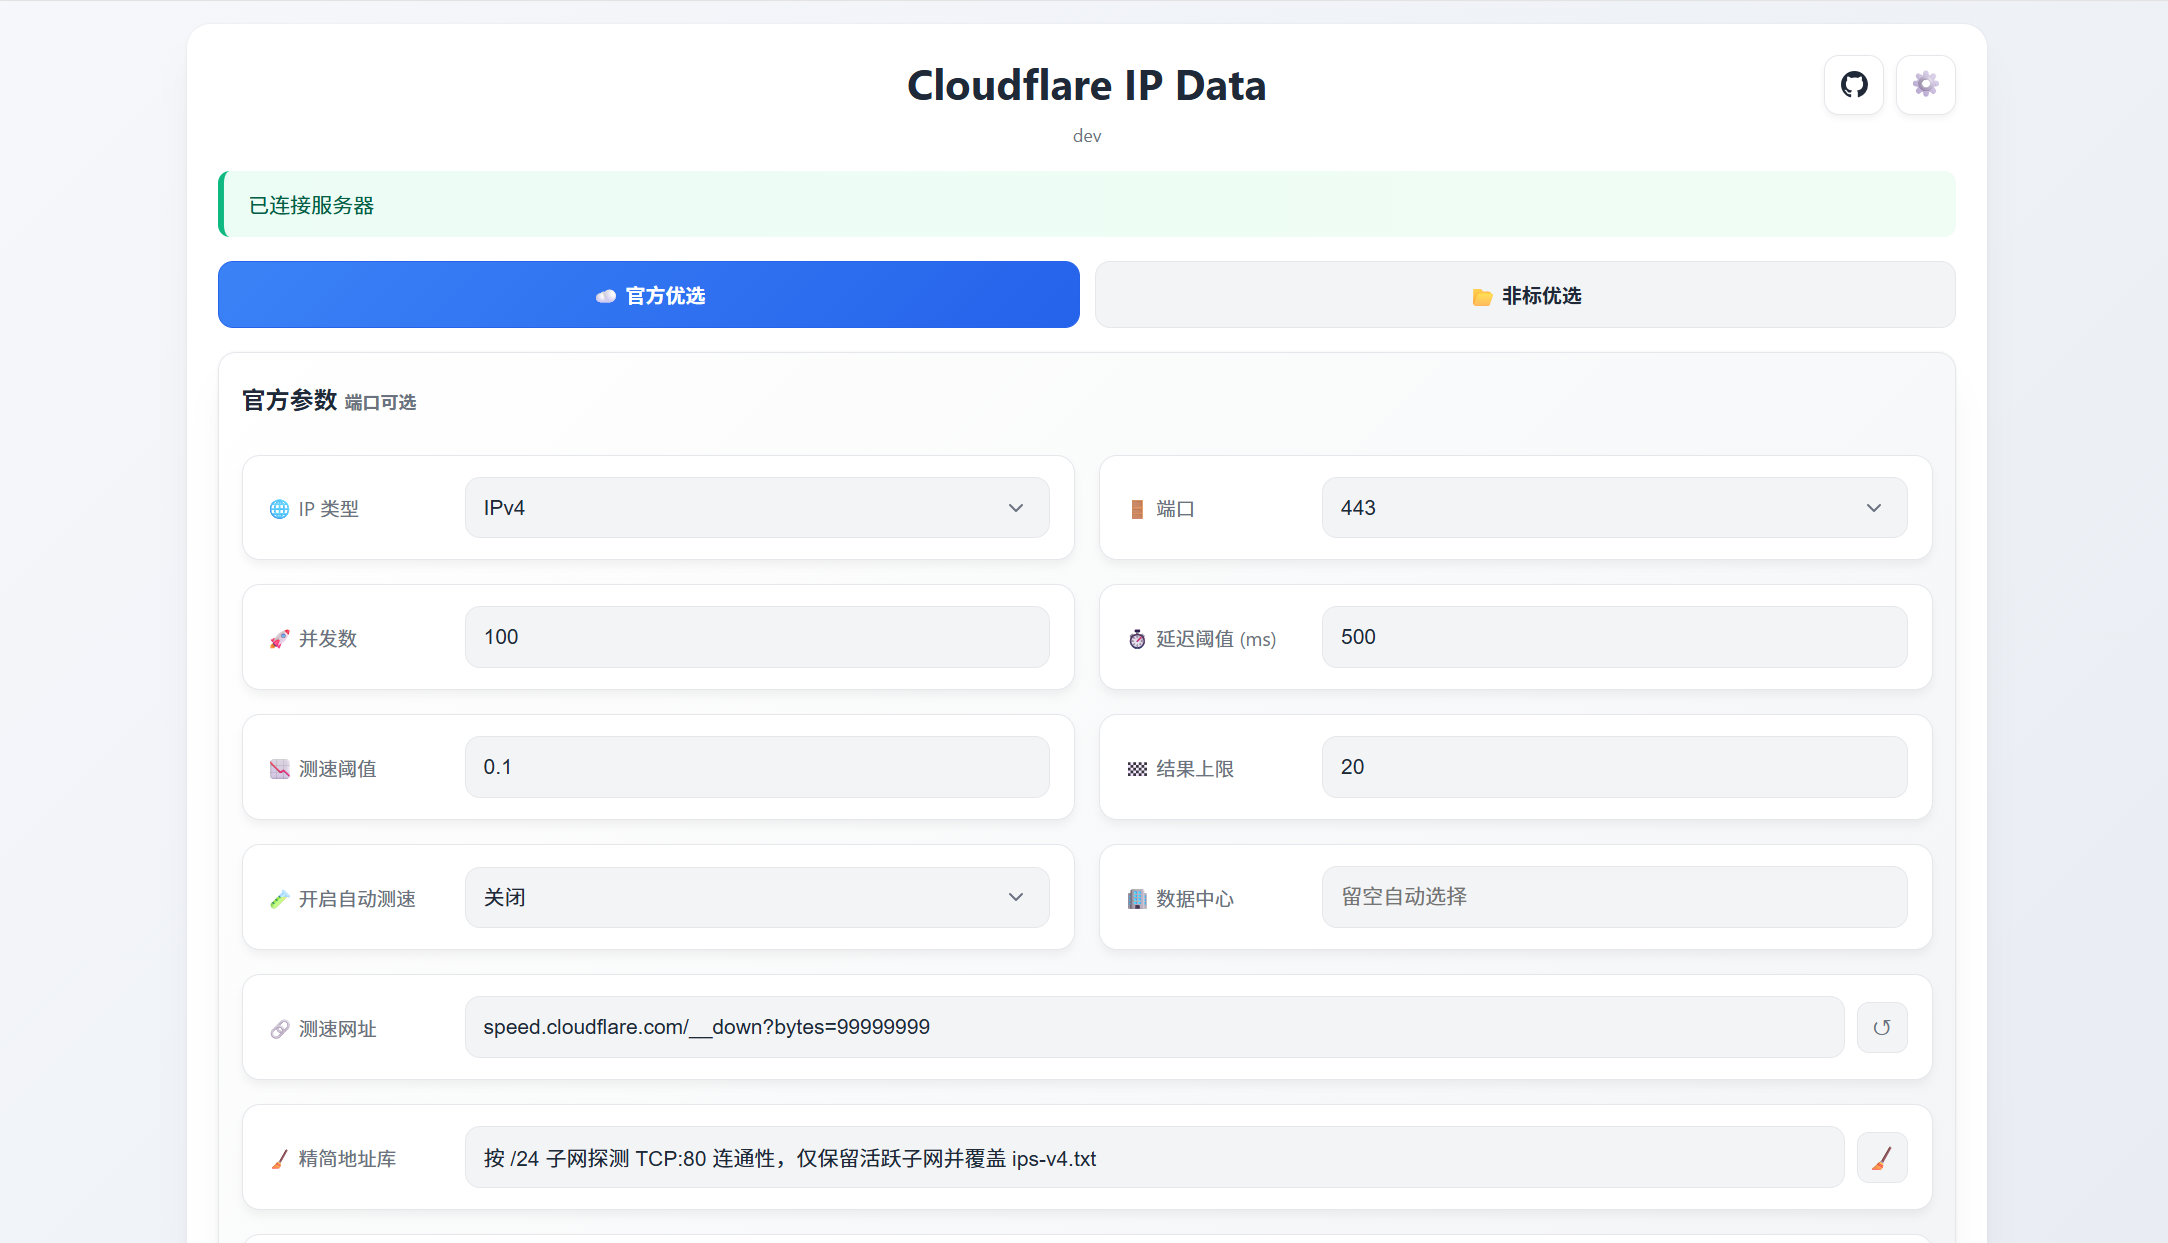Screen dimensions: 2168x1243
Task: Click the link chain icon beside 测速网址
Action: pyautogui.click(x=279, y=1029)
